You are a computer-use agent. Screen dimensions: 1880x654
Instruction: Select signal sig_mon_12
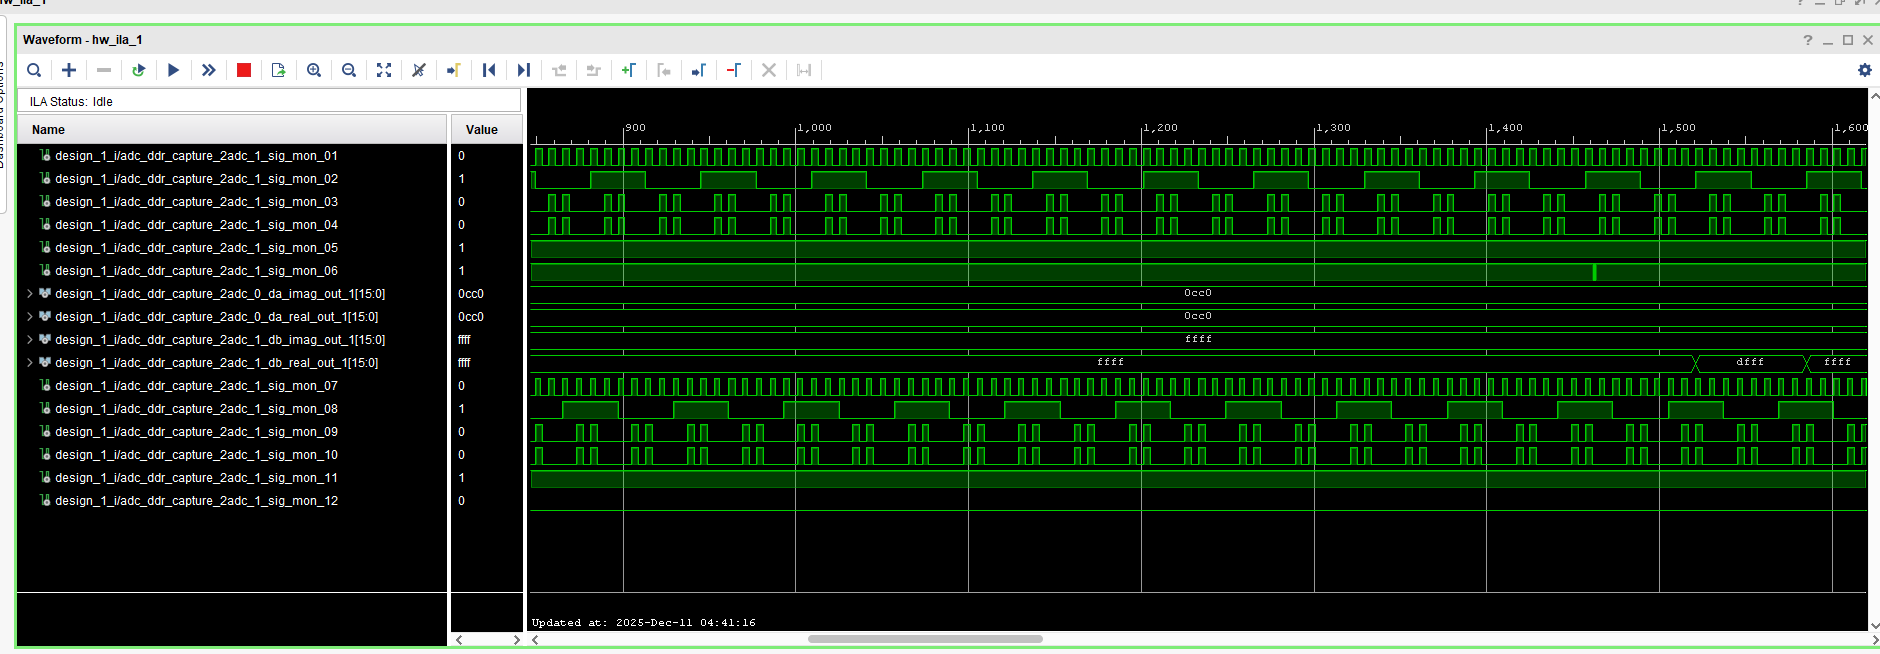click(x=196, y=501)
